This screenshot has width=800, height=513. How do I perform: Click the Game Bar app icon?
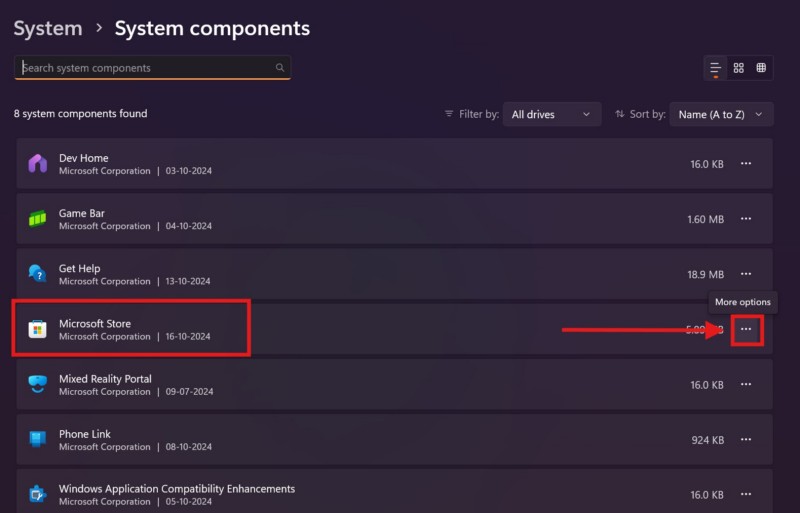[38, 219]
